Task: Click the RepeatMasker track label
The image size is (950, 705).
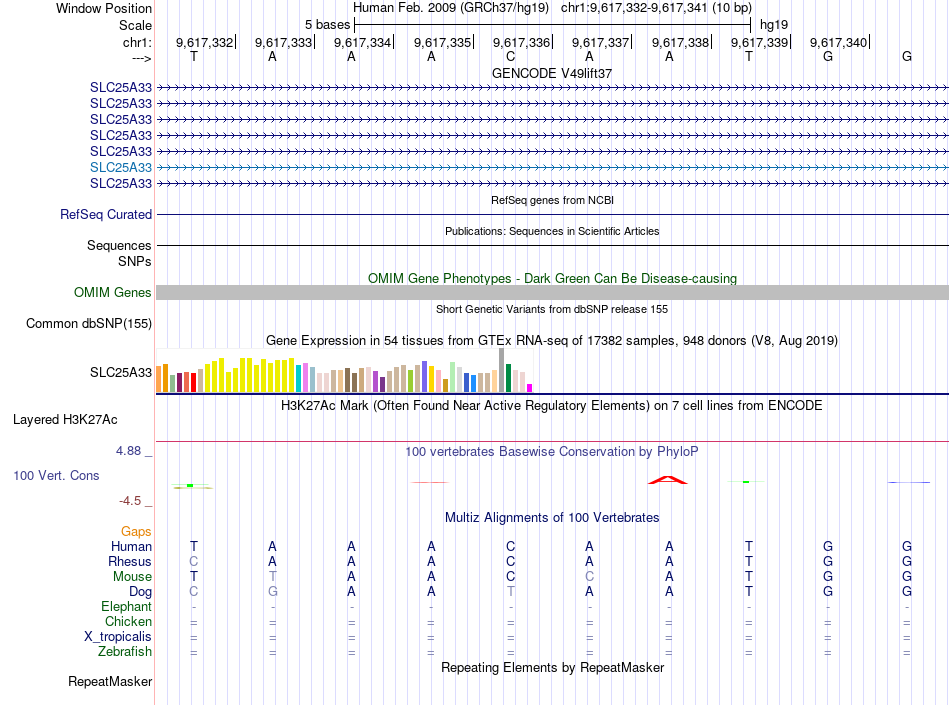Action: tap(110, 682)
